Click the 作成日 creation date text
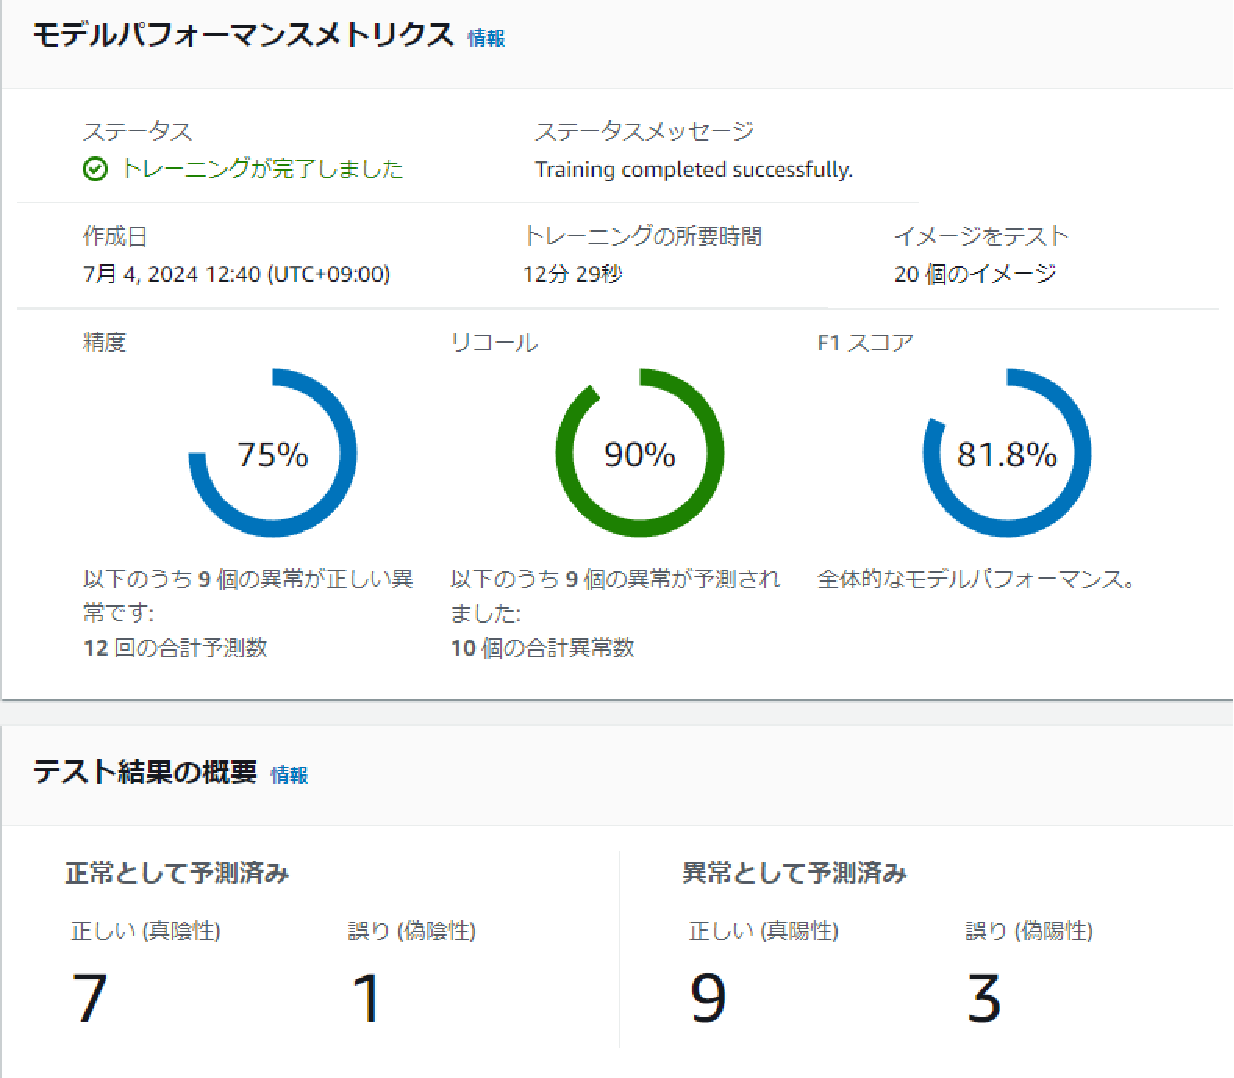 (237, 273)
